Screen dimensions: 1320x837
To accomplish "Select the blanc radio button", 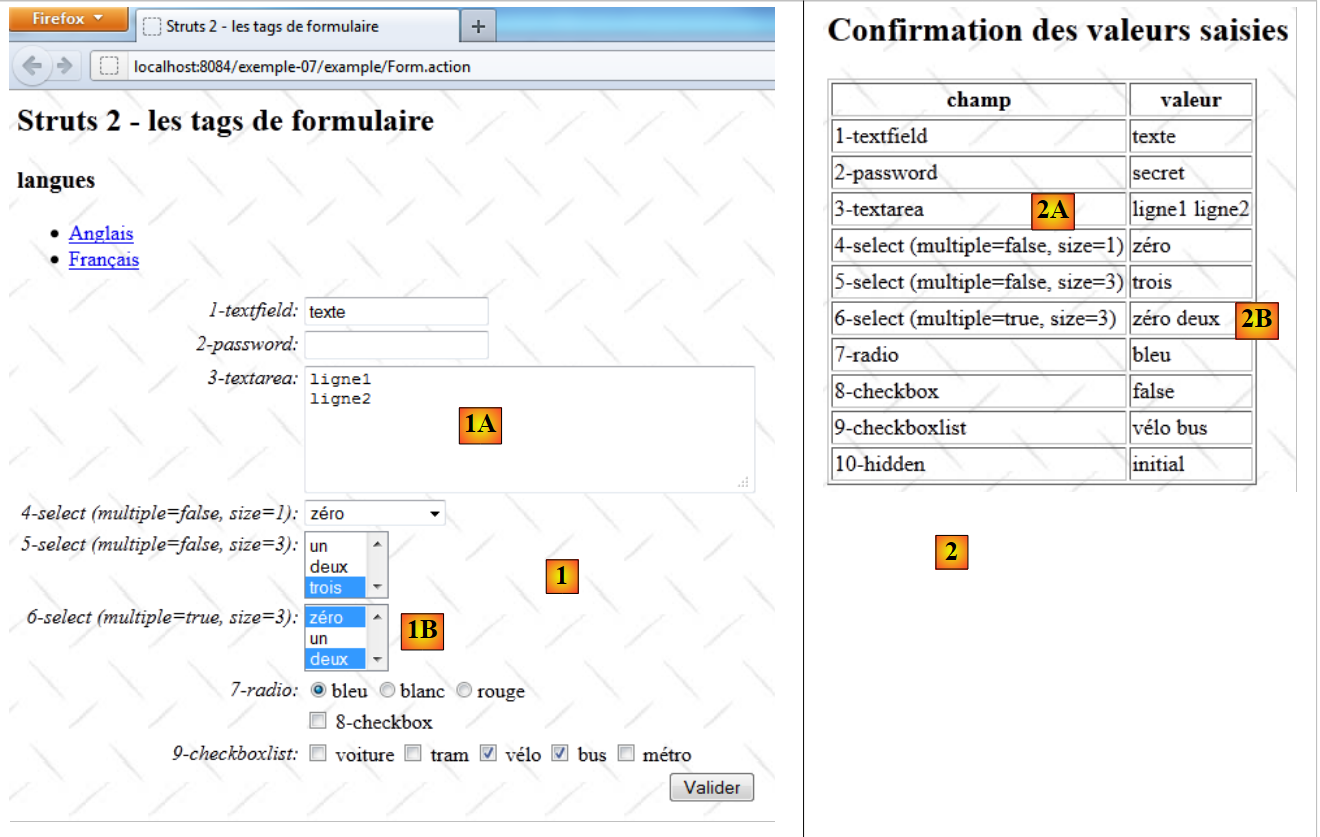I will pos(387,690).
